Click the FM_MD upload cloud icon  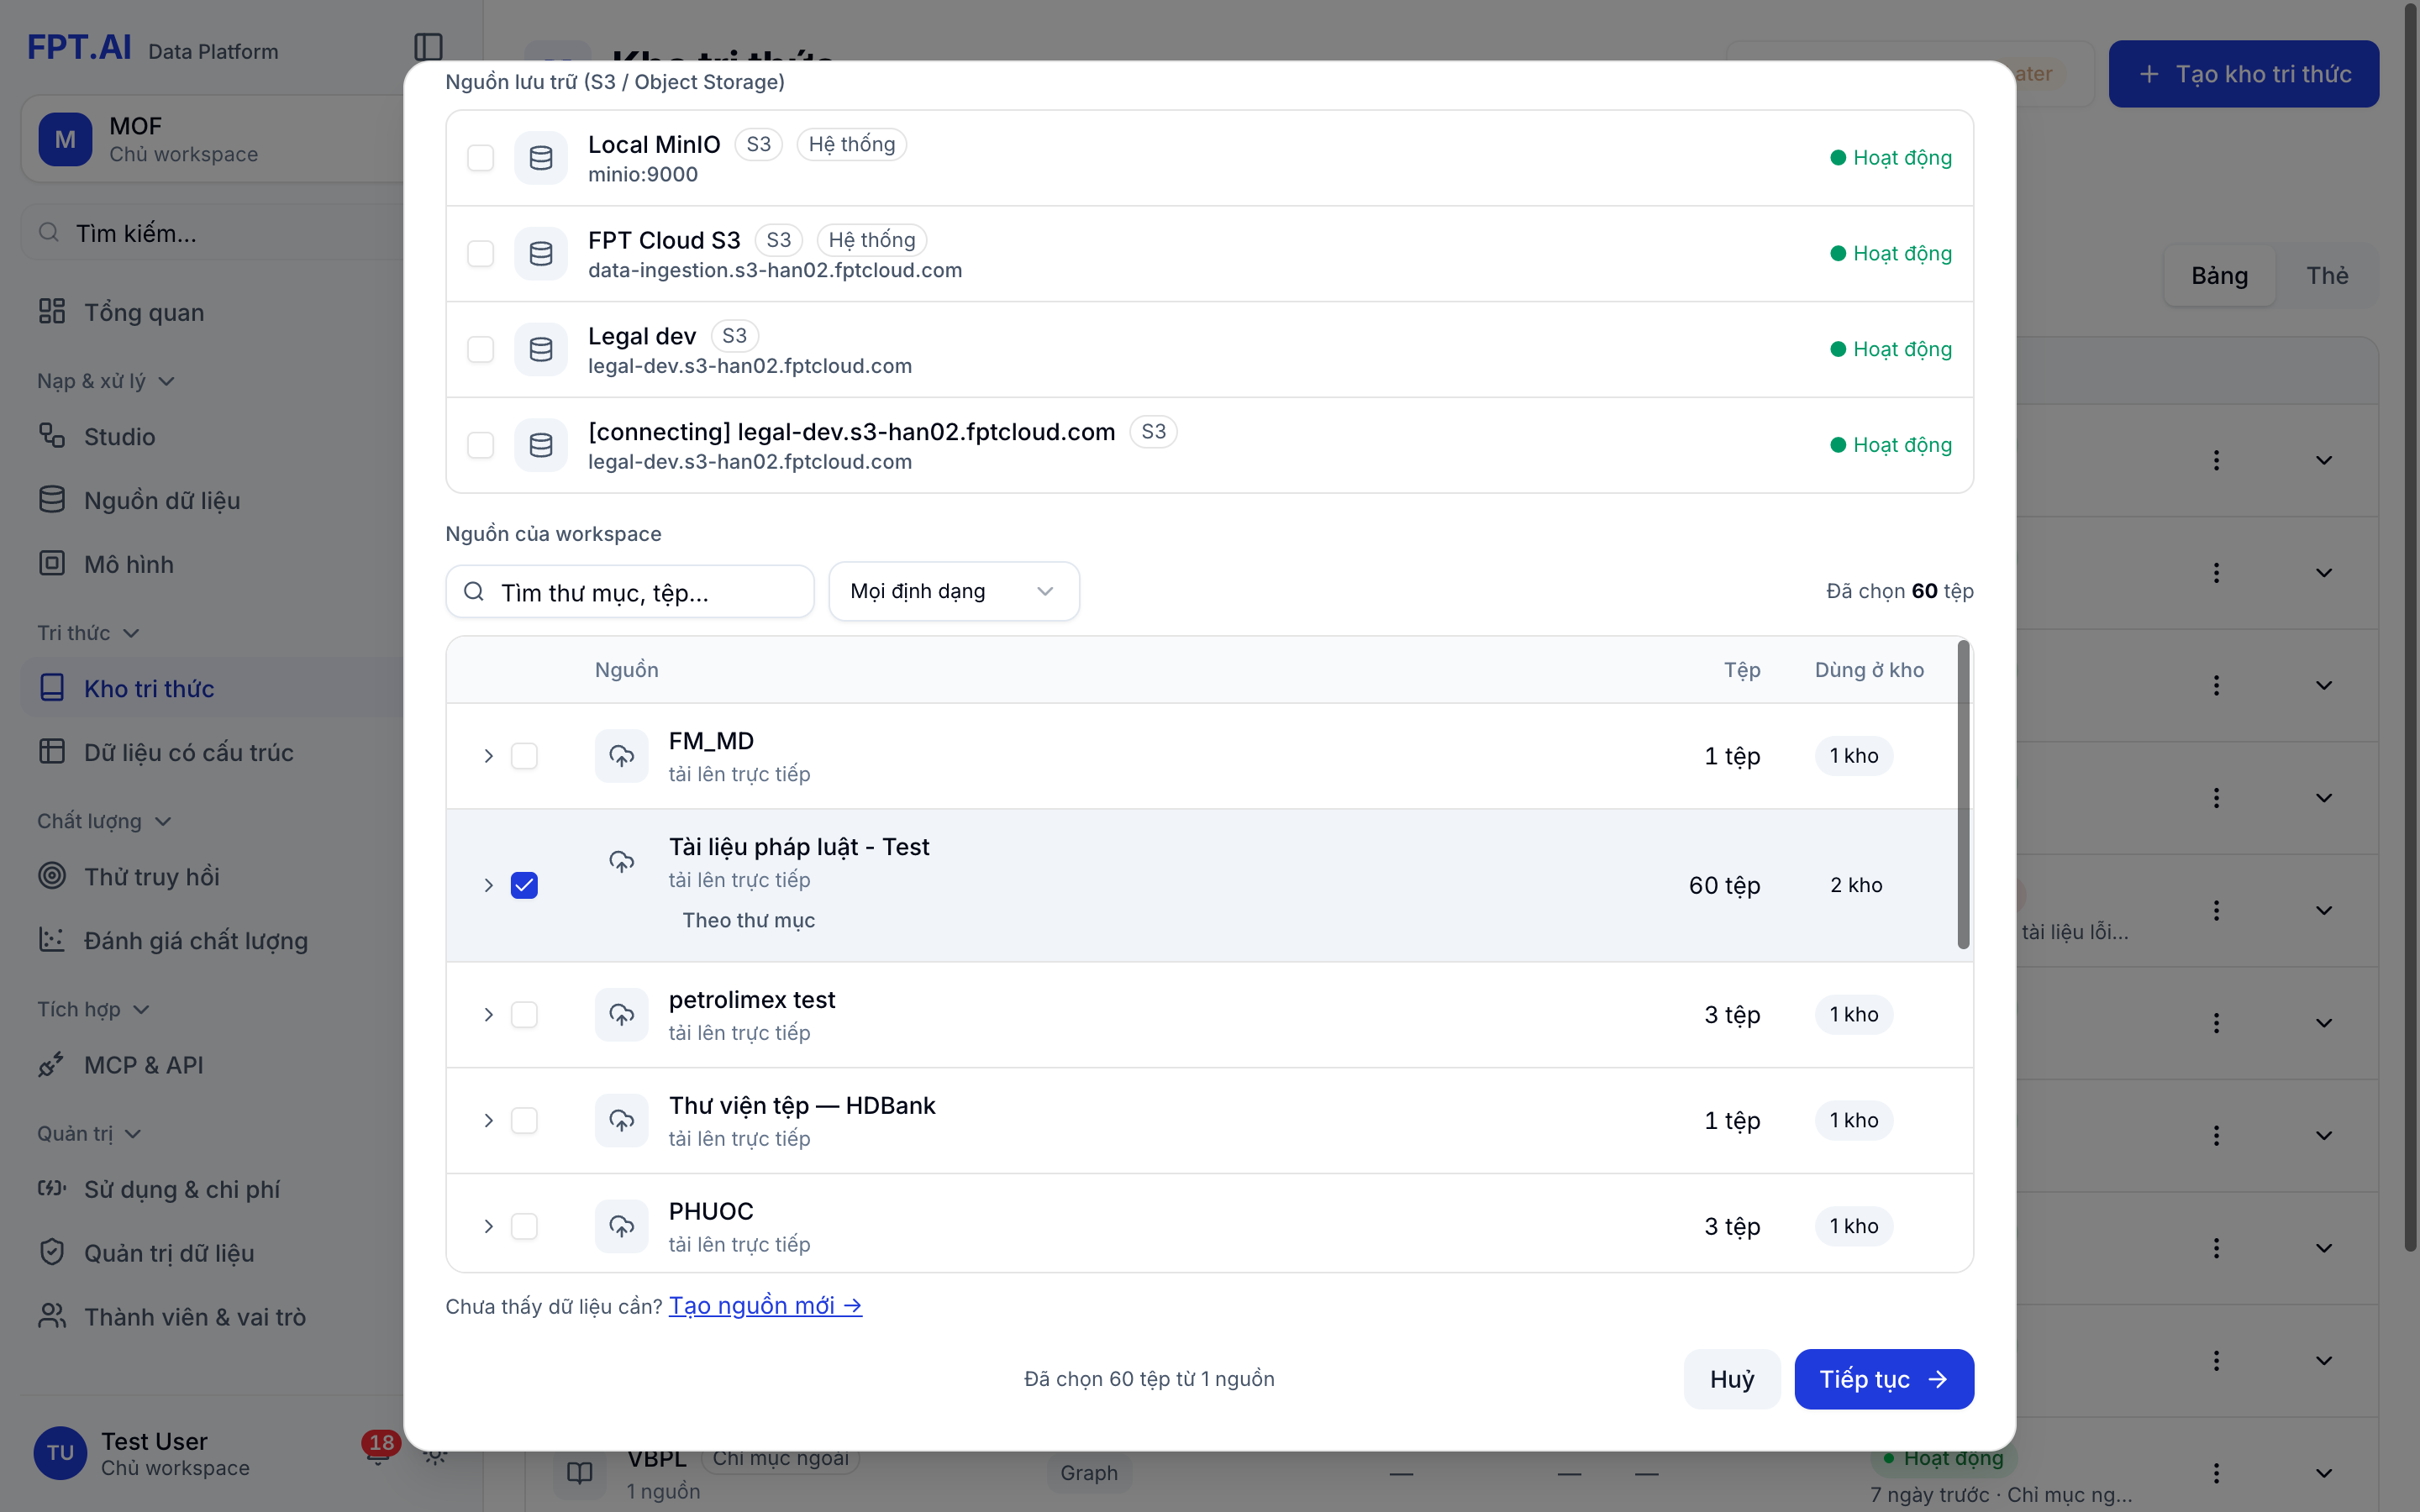622,756
